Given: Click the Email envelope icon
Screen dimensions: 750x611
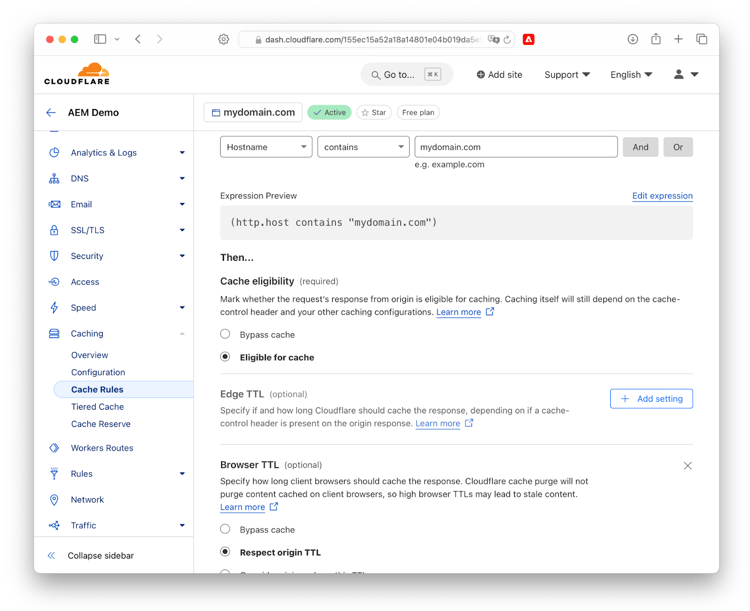Looking at the screenshot, I should coord(54,204).
